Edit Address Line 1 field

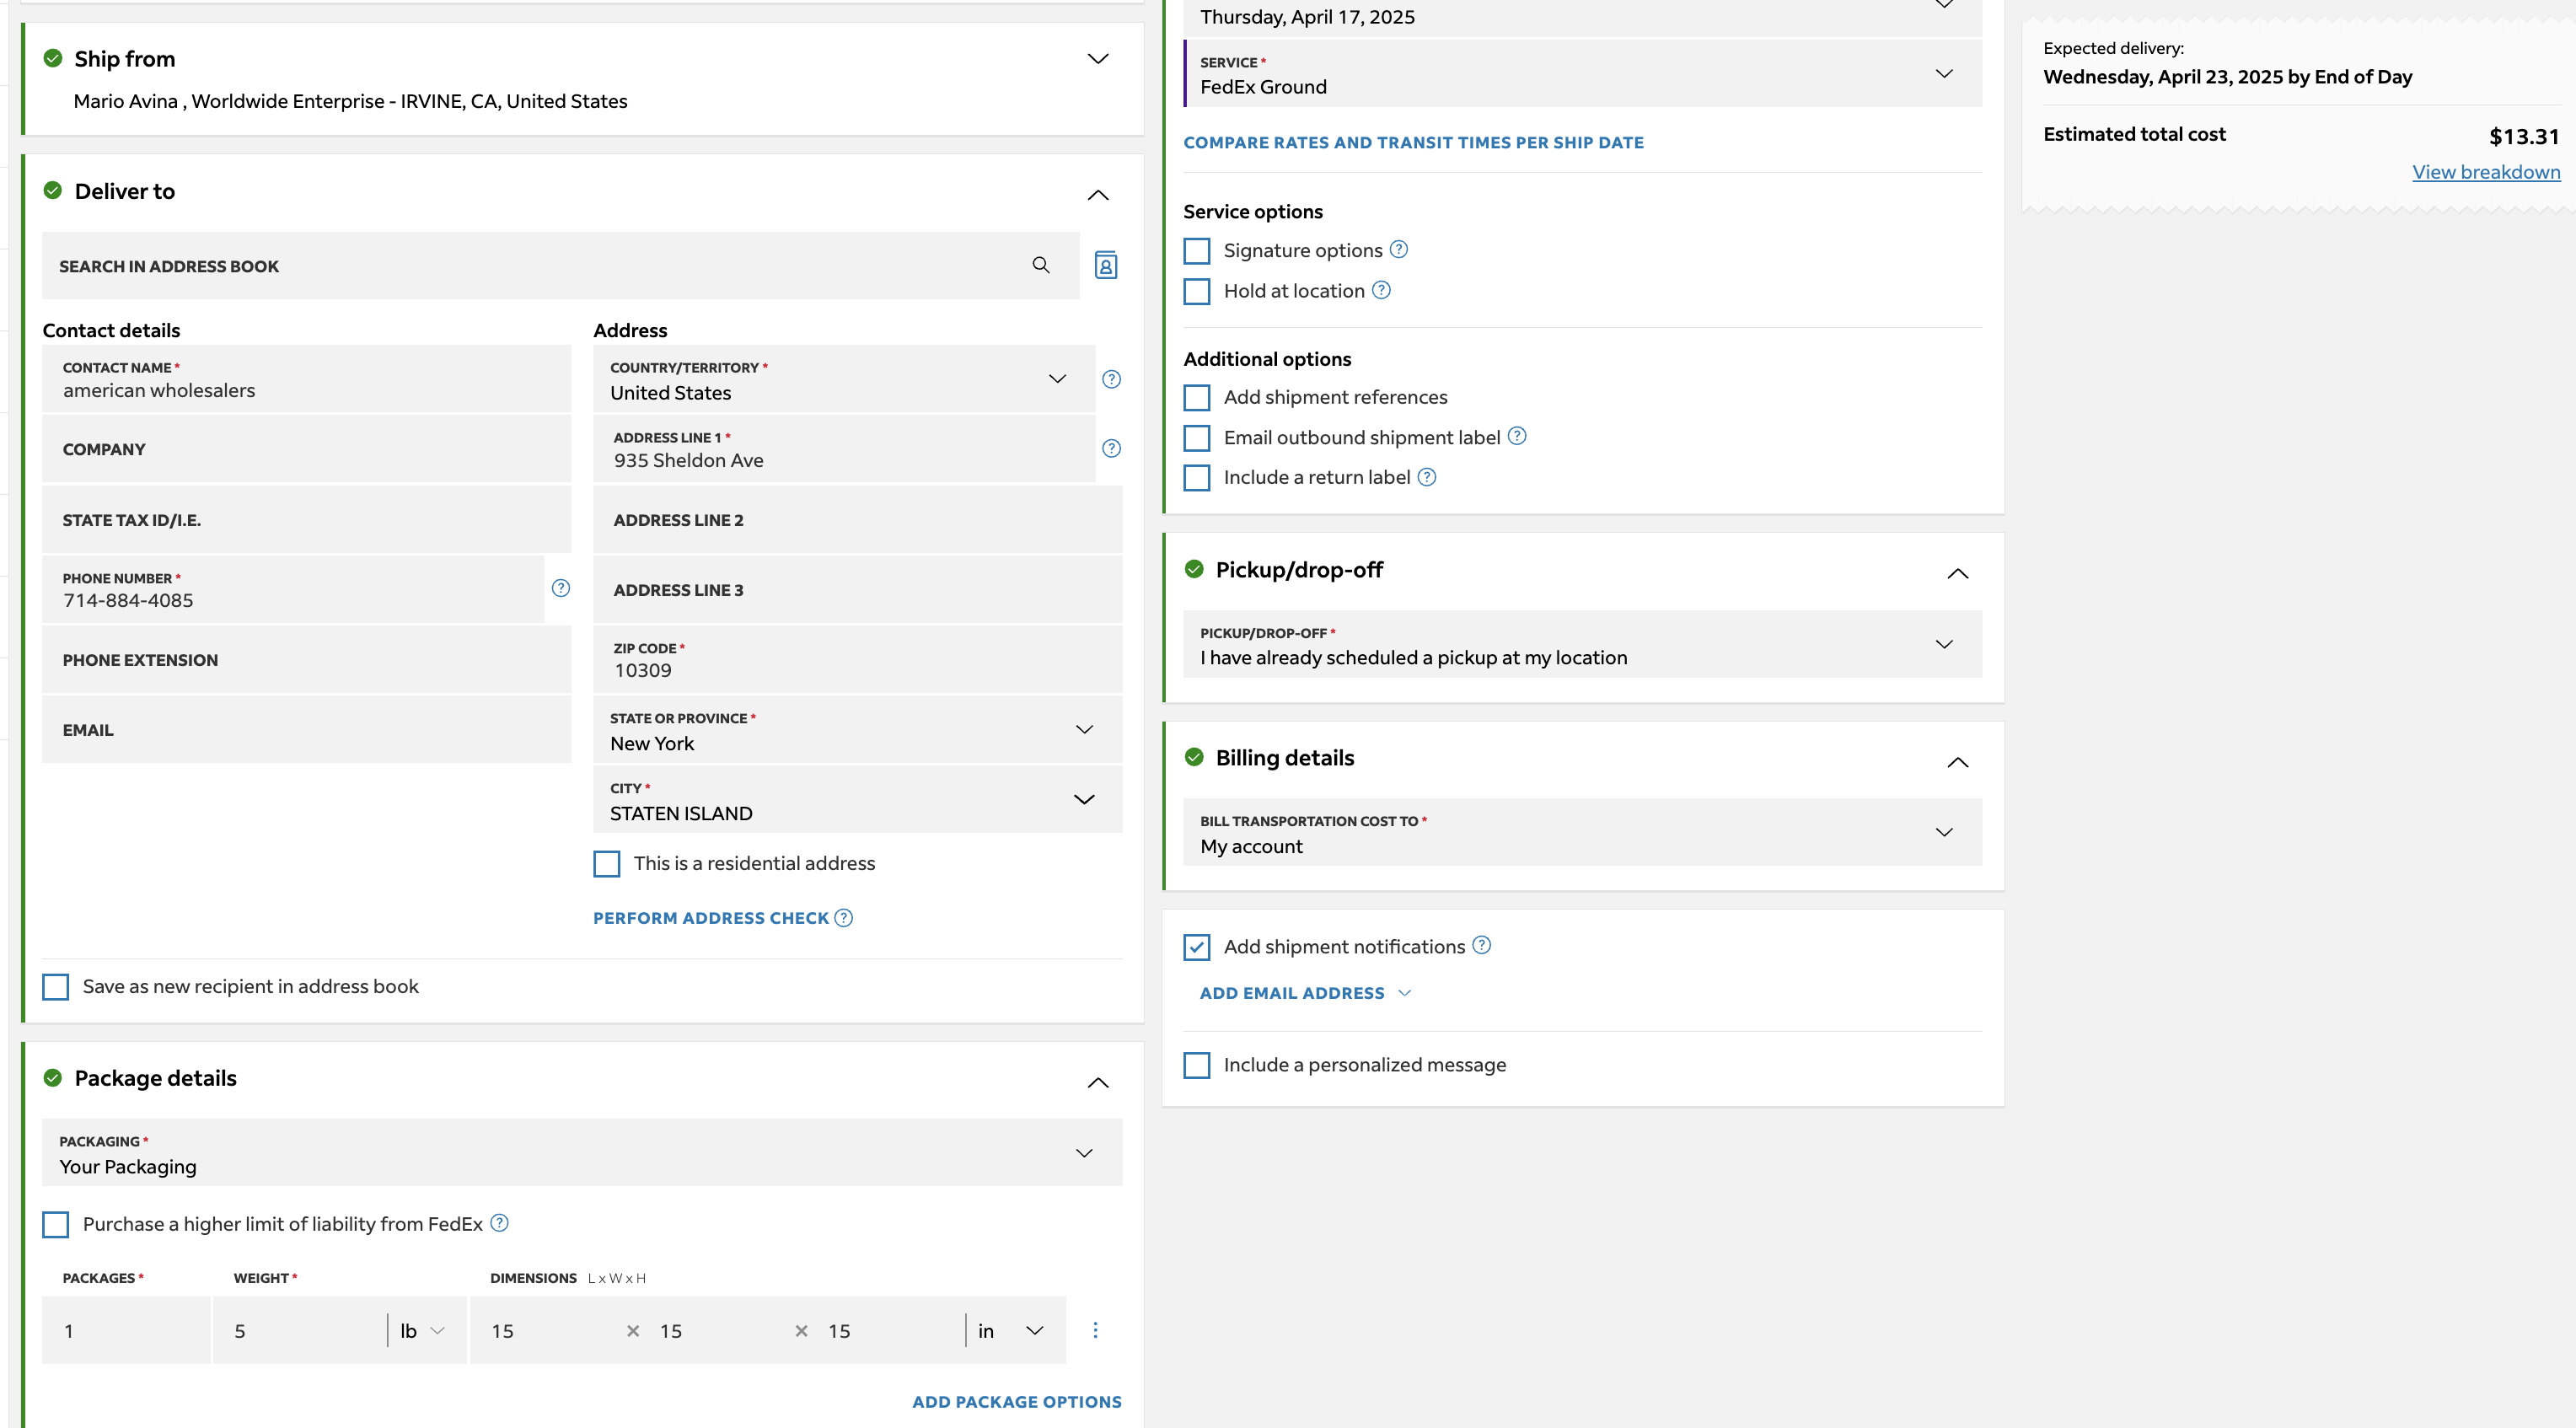coord(844,450)
